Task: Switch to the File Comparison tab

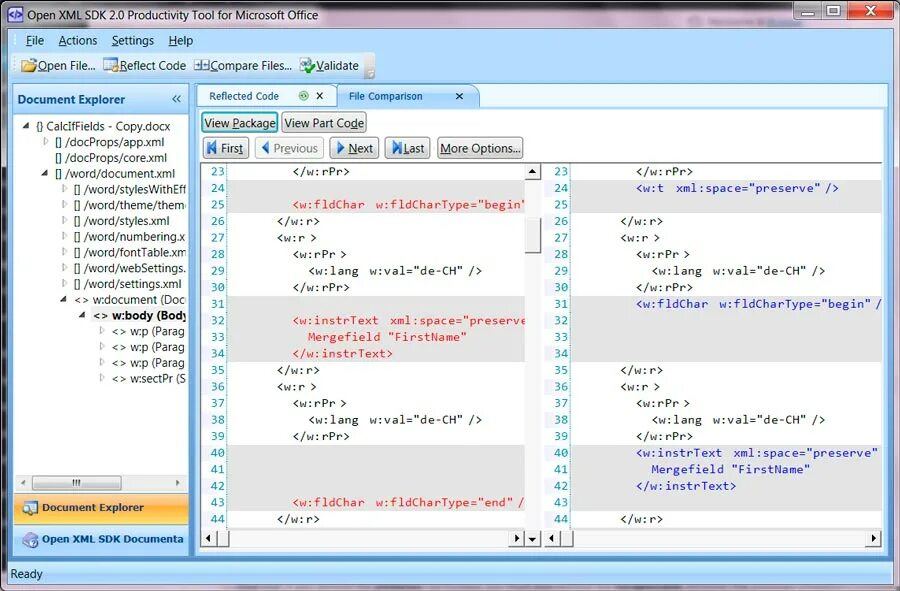Action: (x=385, y=96)
